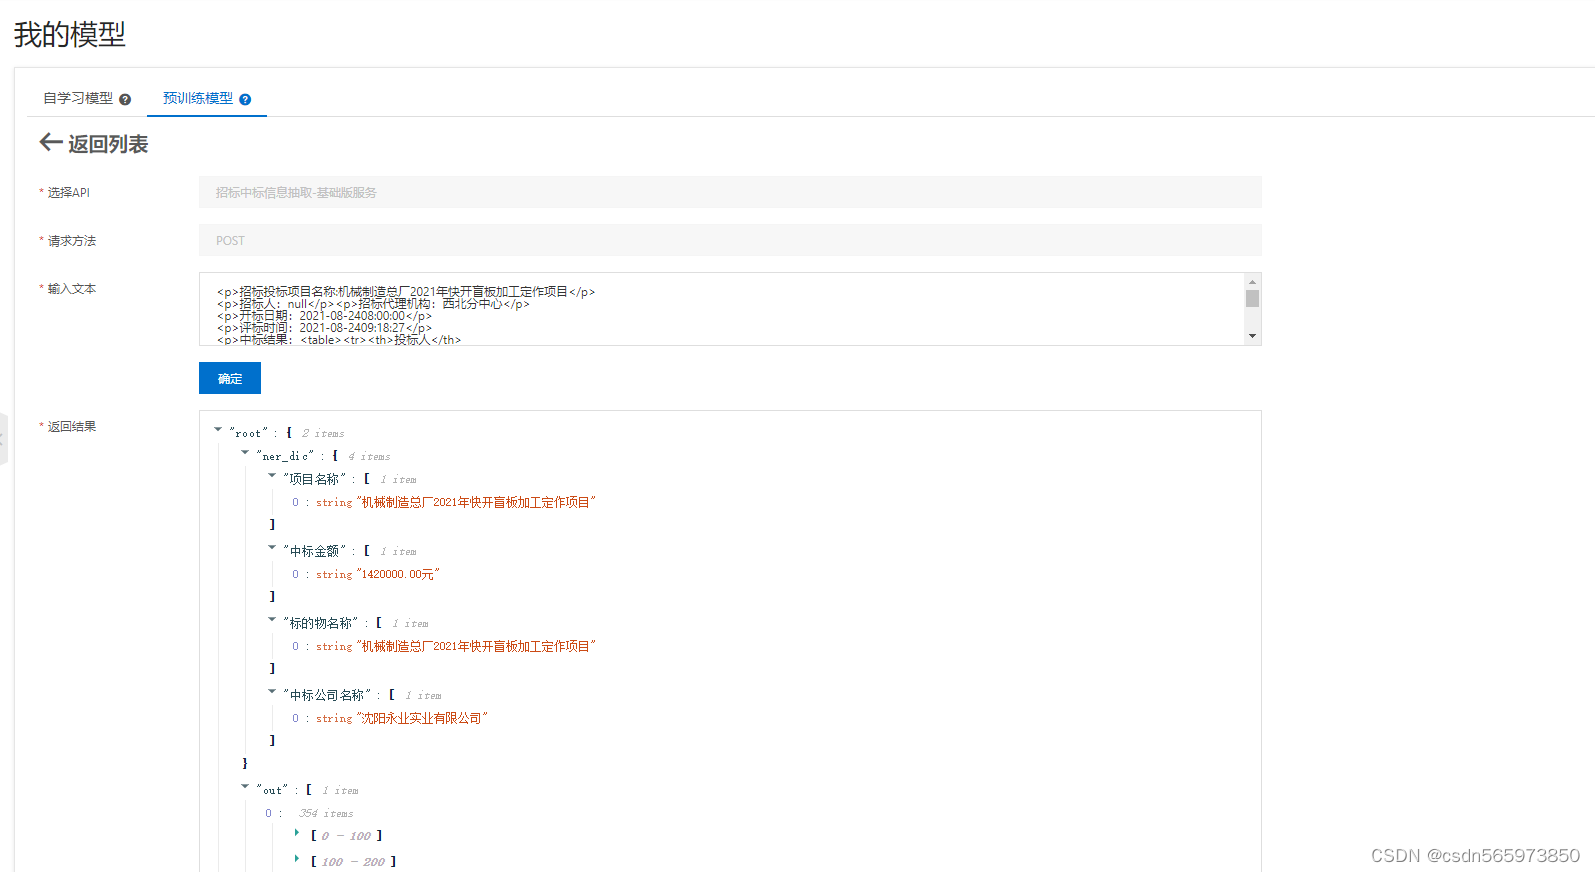Collapse the "中标公司名称" array node
1595x872 pixels.
pyautogui.click(x=272, y=692)
